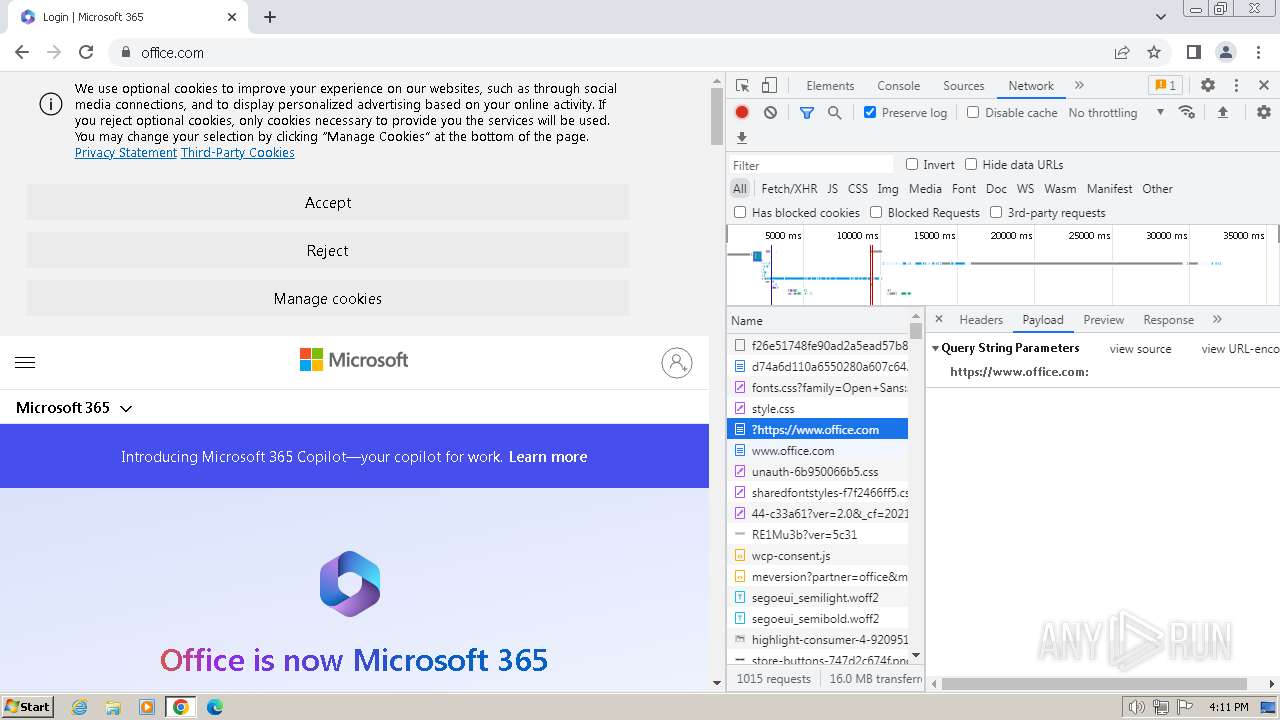This screenshot has height=720, width=1280.
Task: Clear the network log
Action: (770, 113)
